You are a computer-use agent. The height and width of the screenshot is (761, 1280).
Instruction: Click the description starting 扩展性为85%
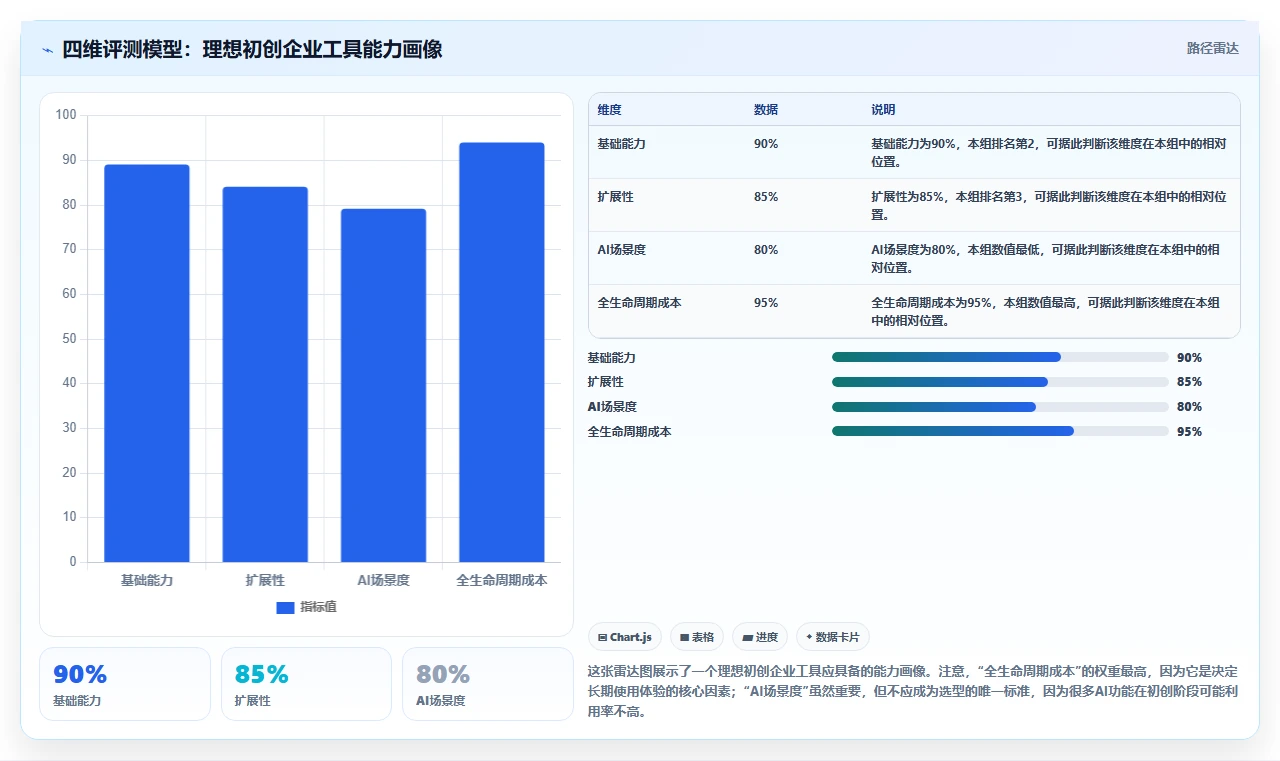pos(1049,205)
